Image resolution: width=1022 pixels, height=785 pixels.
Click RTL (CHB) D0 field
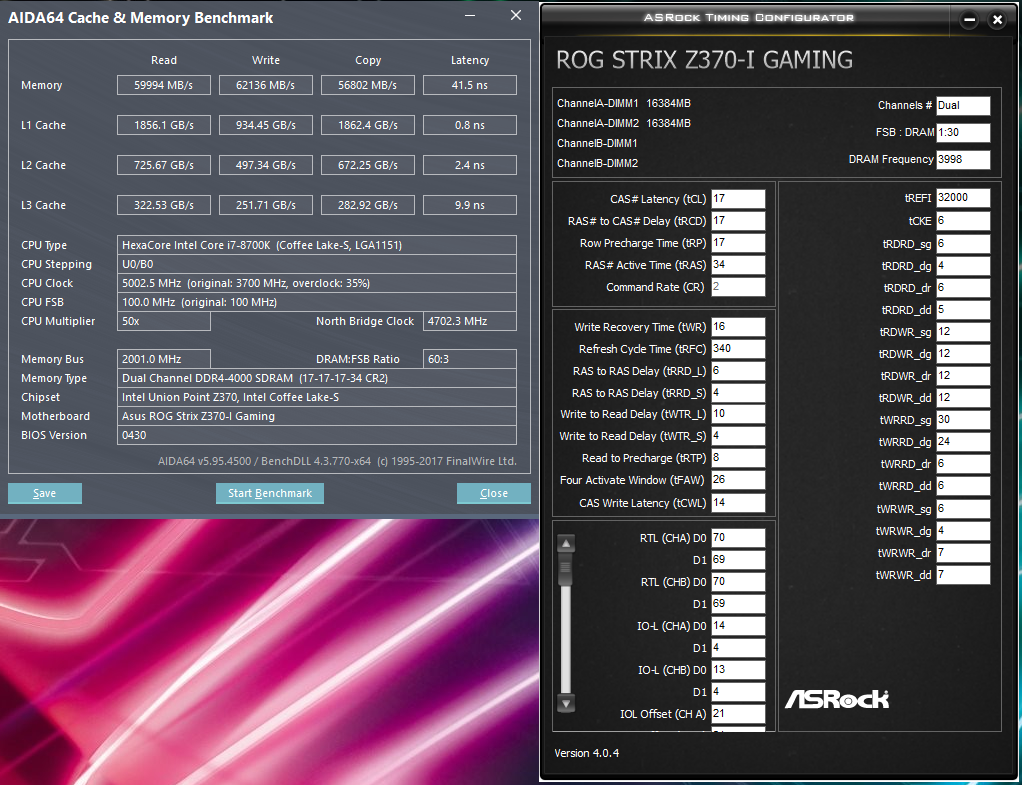pos(738,582)
